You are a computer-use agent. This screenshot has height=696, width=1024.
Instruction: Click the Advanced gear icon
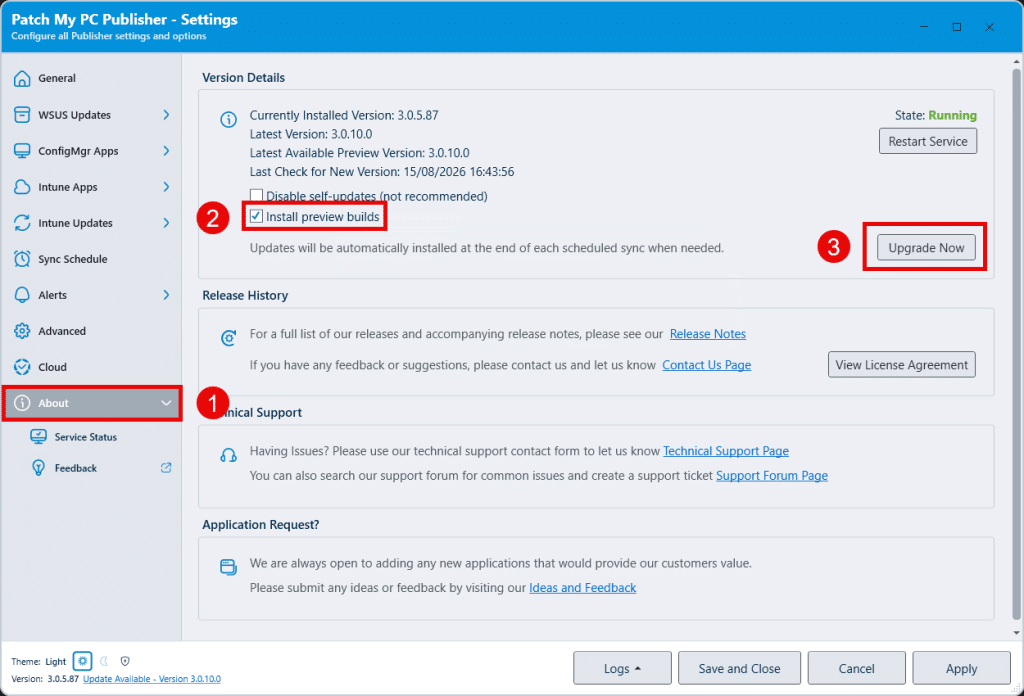click(22, 331)
